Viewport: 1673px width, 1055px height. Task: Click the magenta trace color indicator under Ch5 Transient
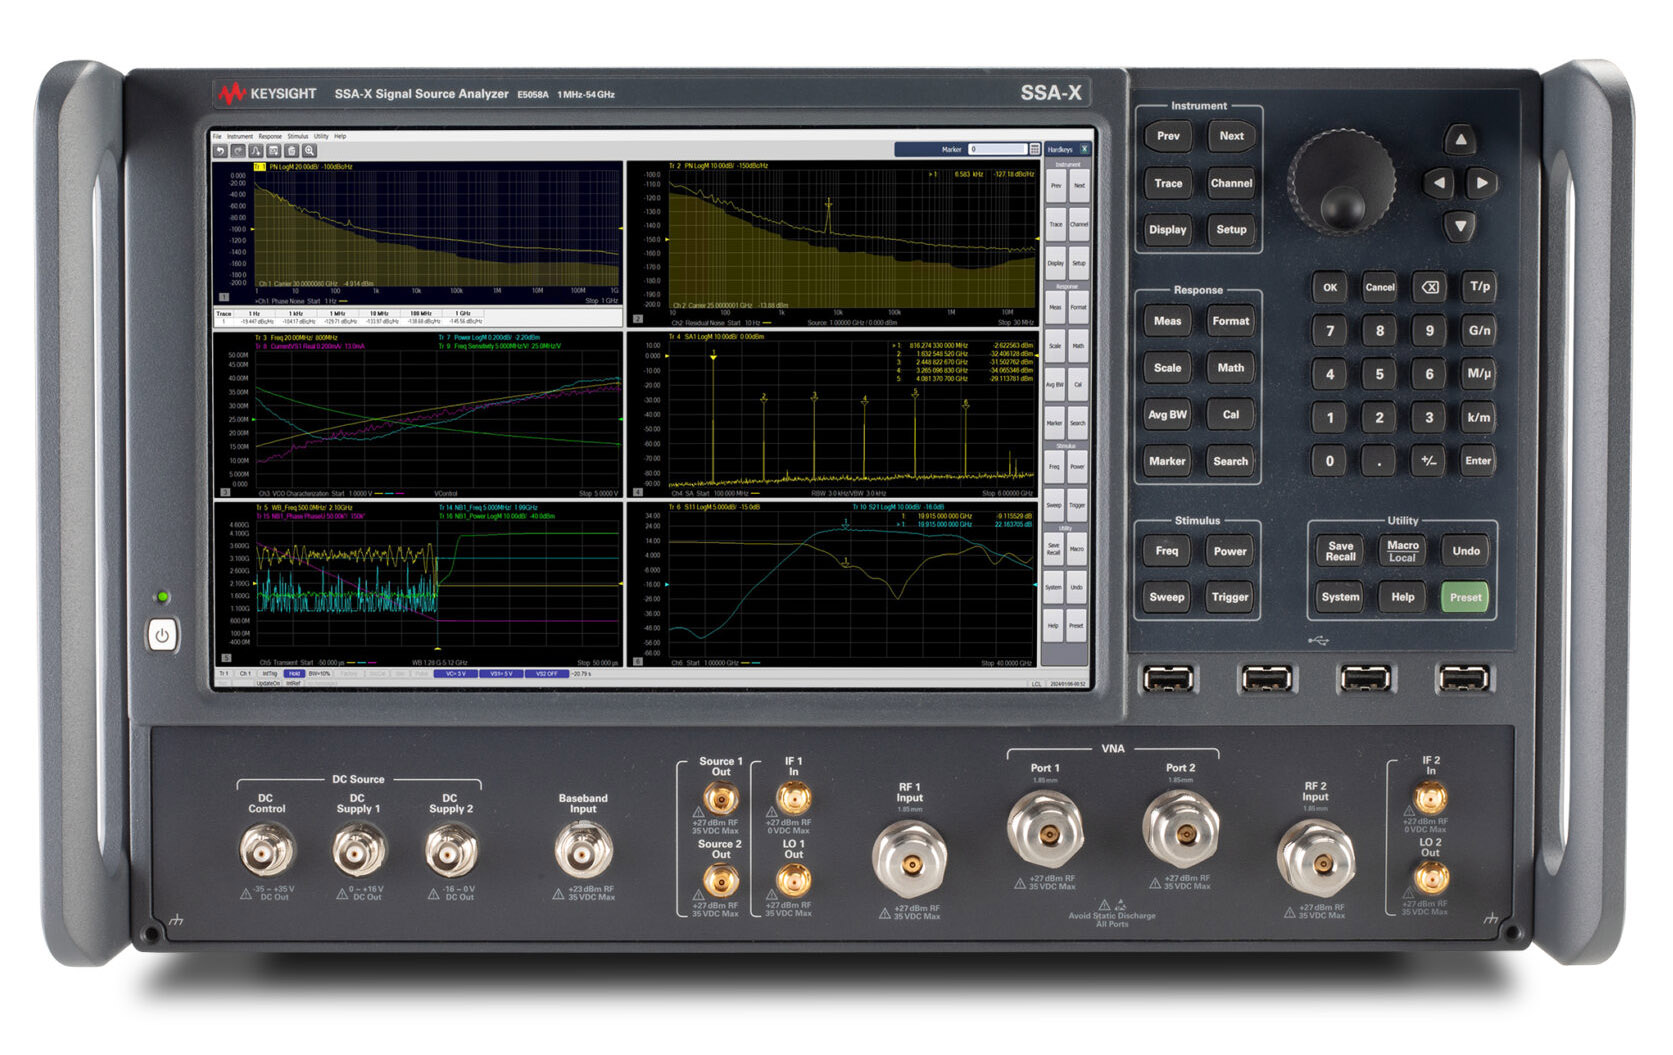point(371,663)
